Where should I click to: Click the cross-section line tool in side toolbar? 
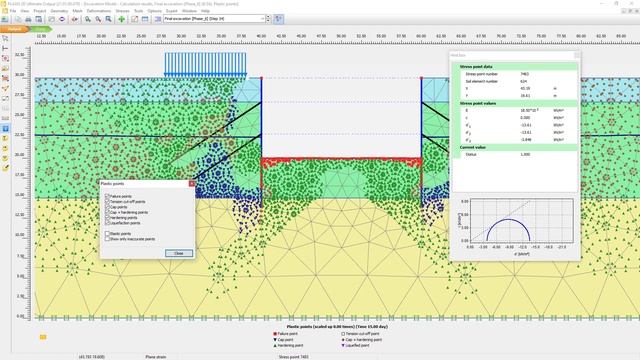tap(5, 89)
